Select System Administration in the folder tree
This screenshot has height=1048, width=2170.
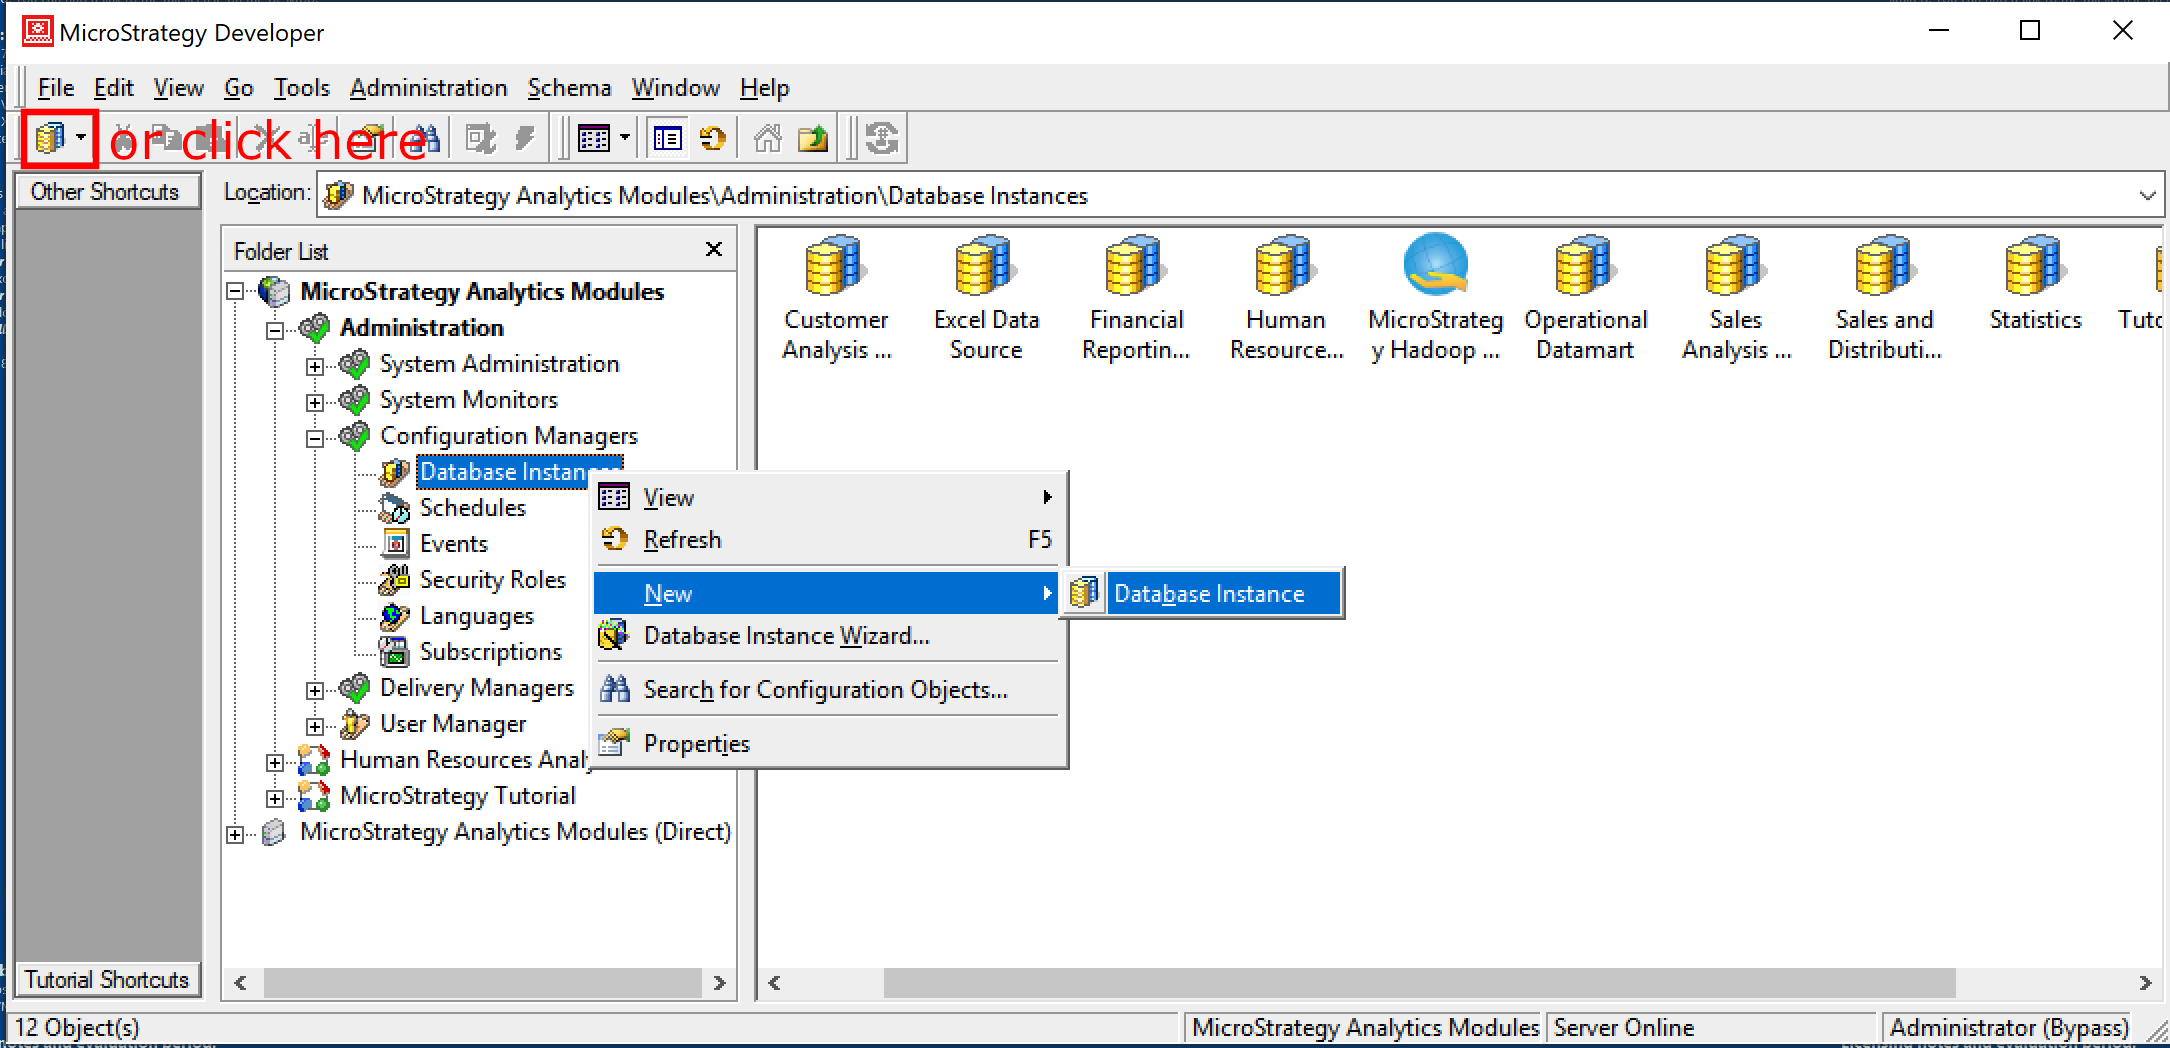499,364
